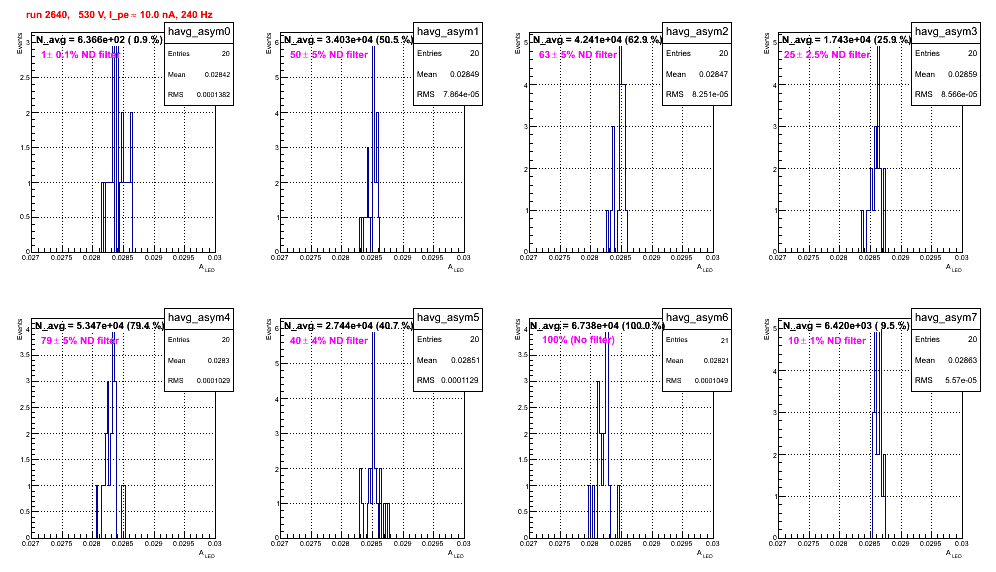This screenshot has height=572, width=996.
Task: Click the 79± 5% ND filter label
Action: [80, 341]
